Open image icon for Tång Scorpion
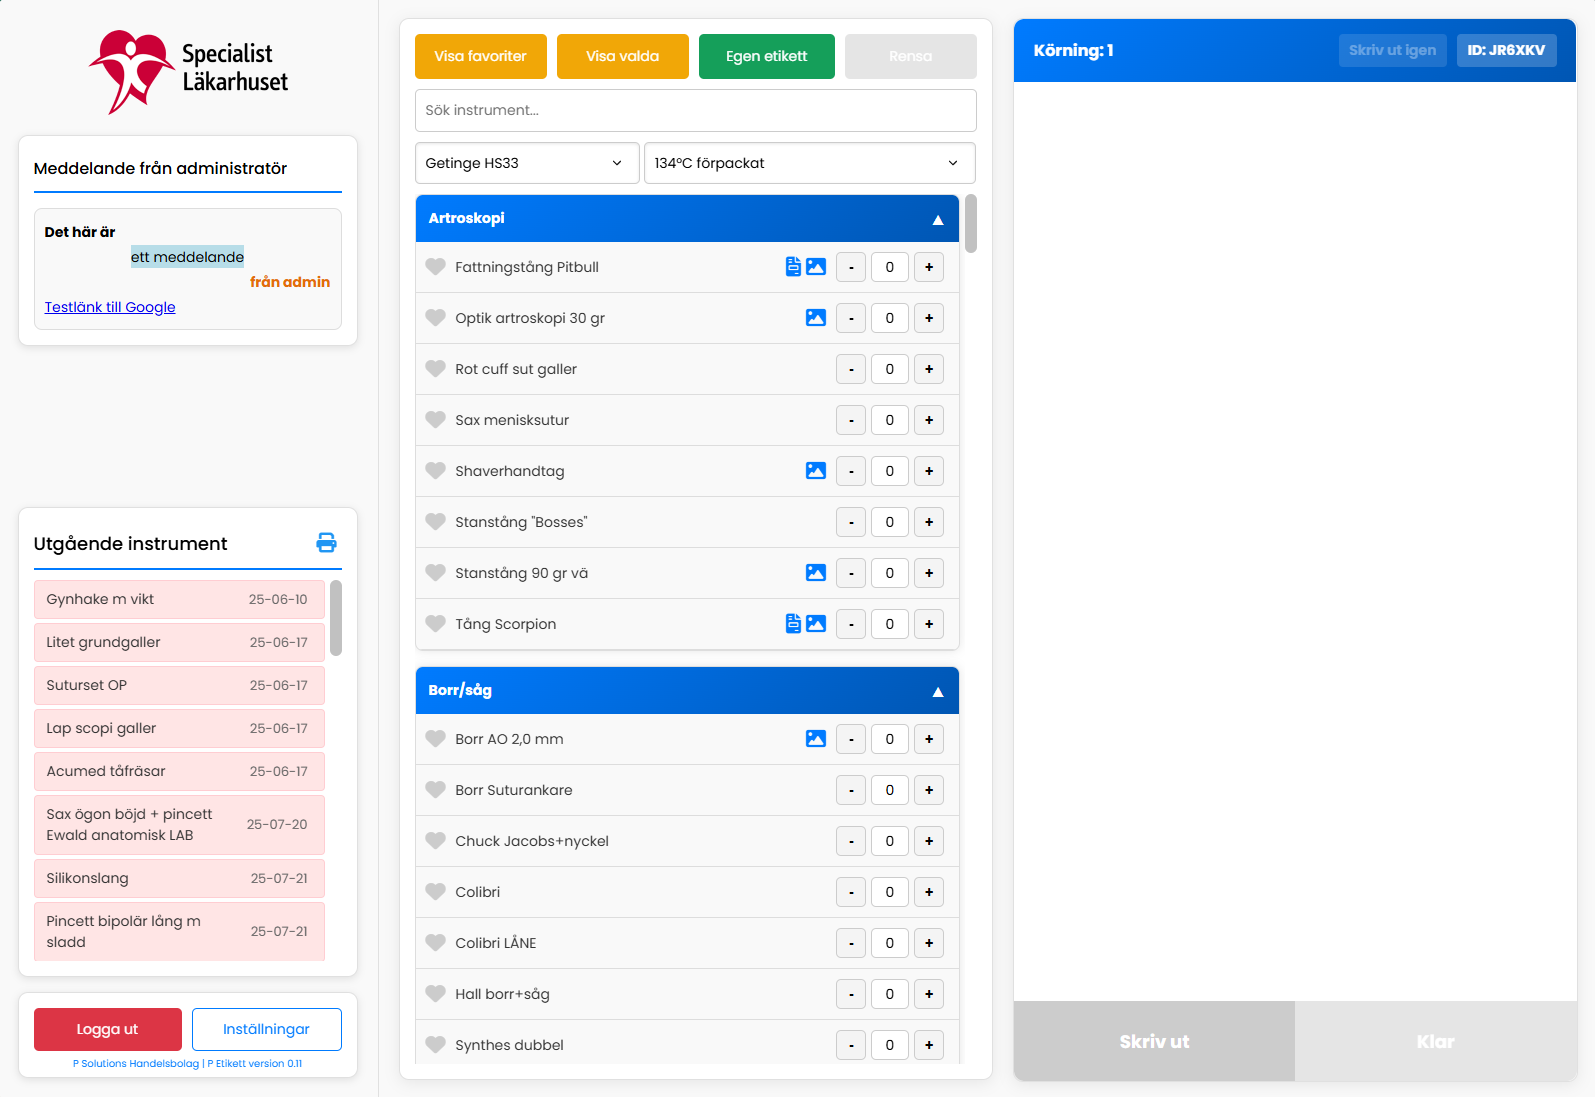 click(816, 624)
